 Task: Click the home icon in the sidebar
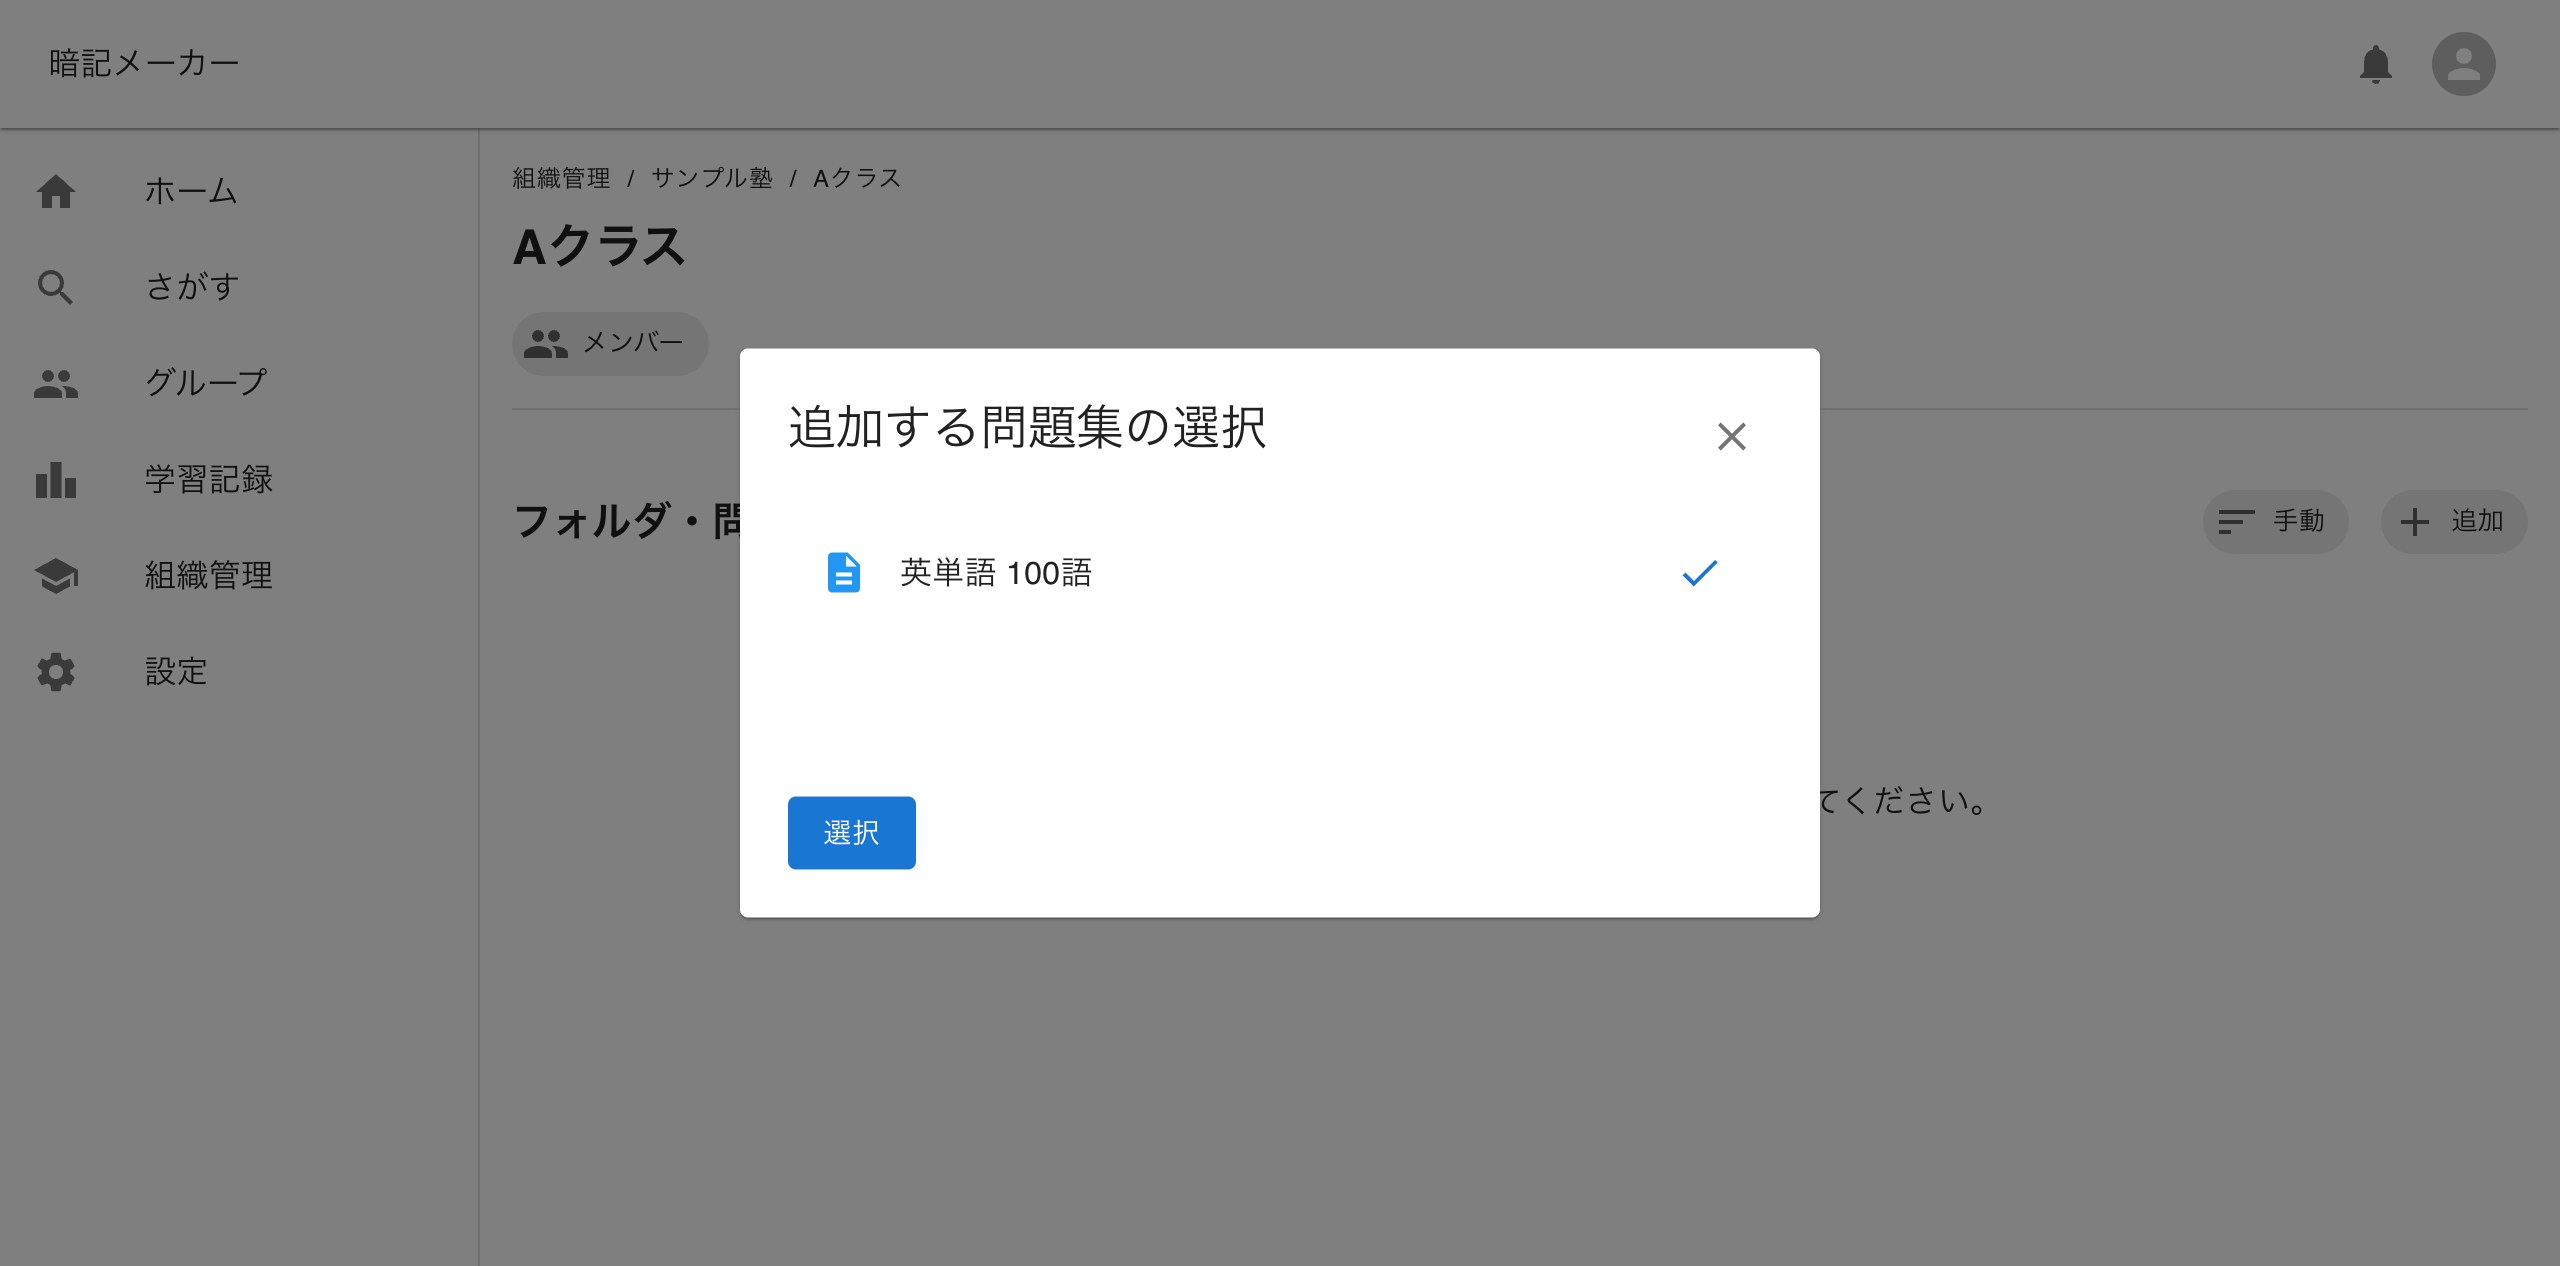pyautogui.click(x=56, y=191)
